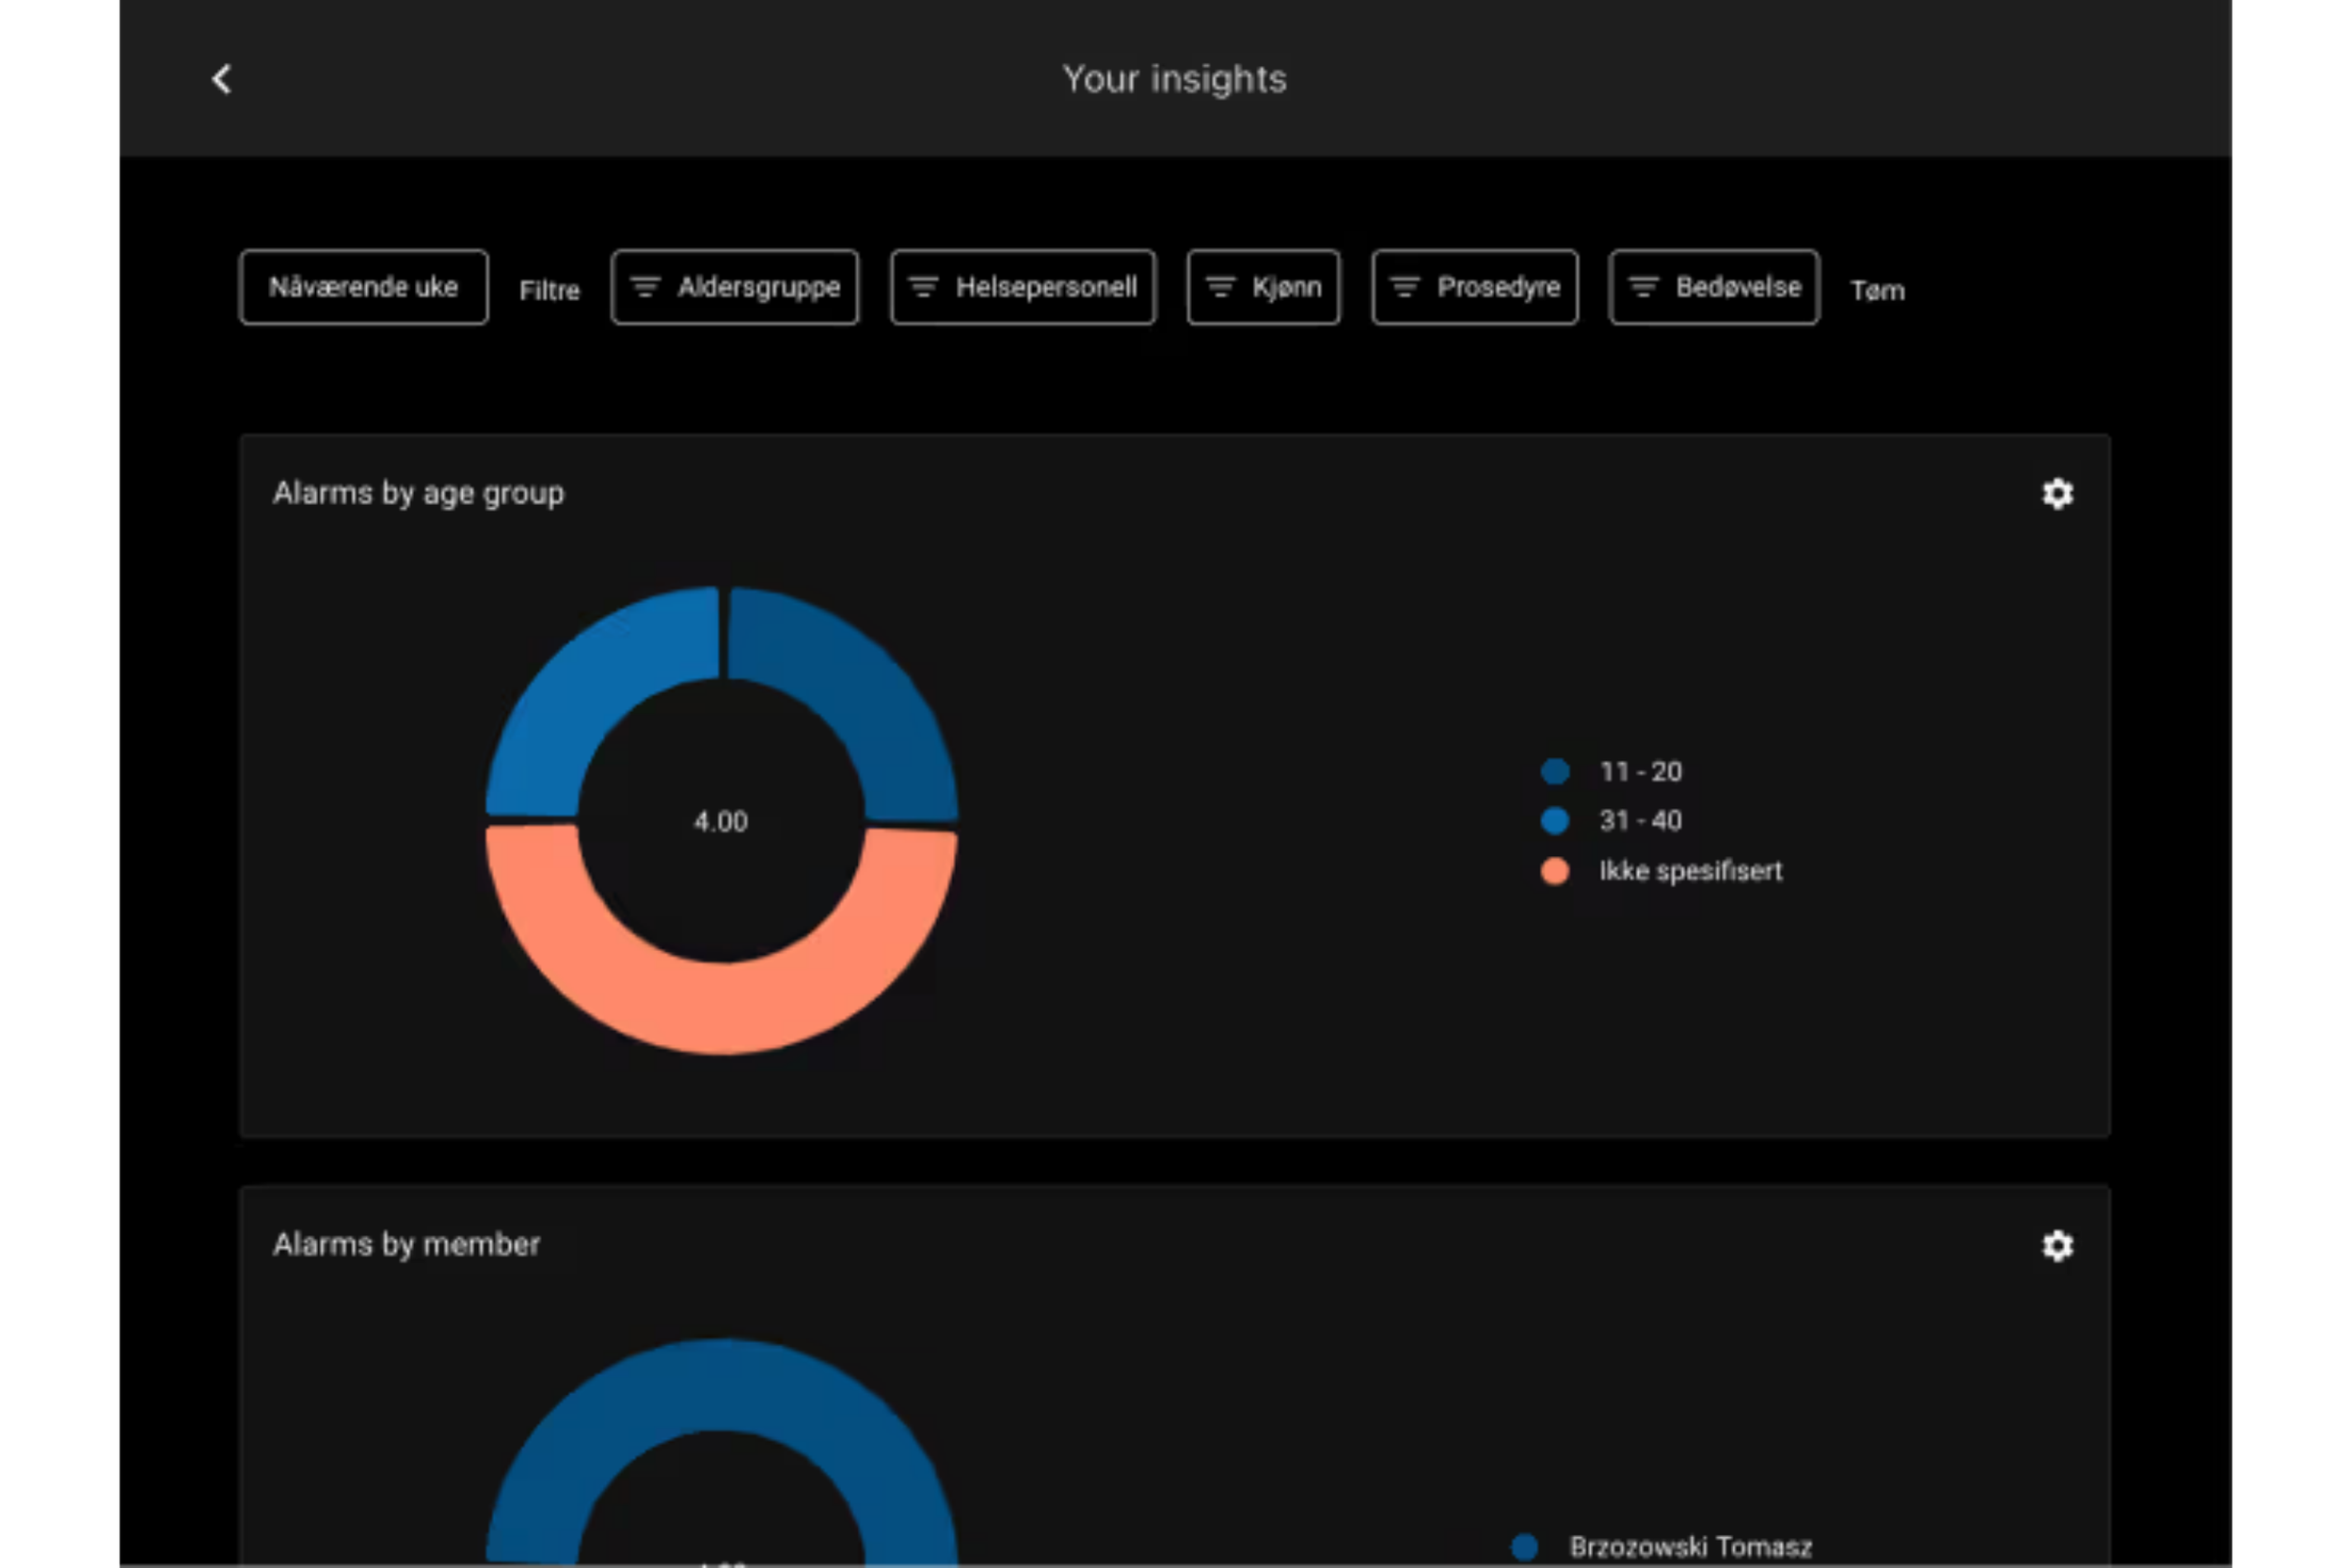This screenshot has width=2352, height=1568.
Task: Click filter icon on Helsepersonell chip
Action: pyautogui.click(x=923, y=288)
